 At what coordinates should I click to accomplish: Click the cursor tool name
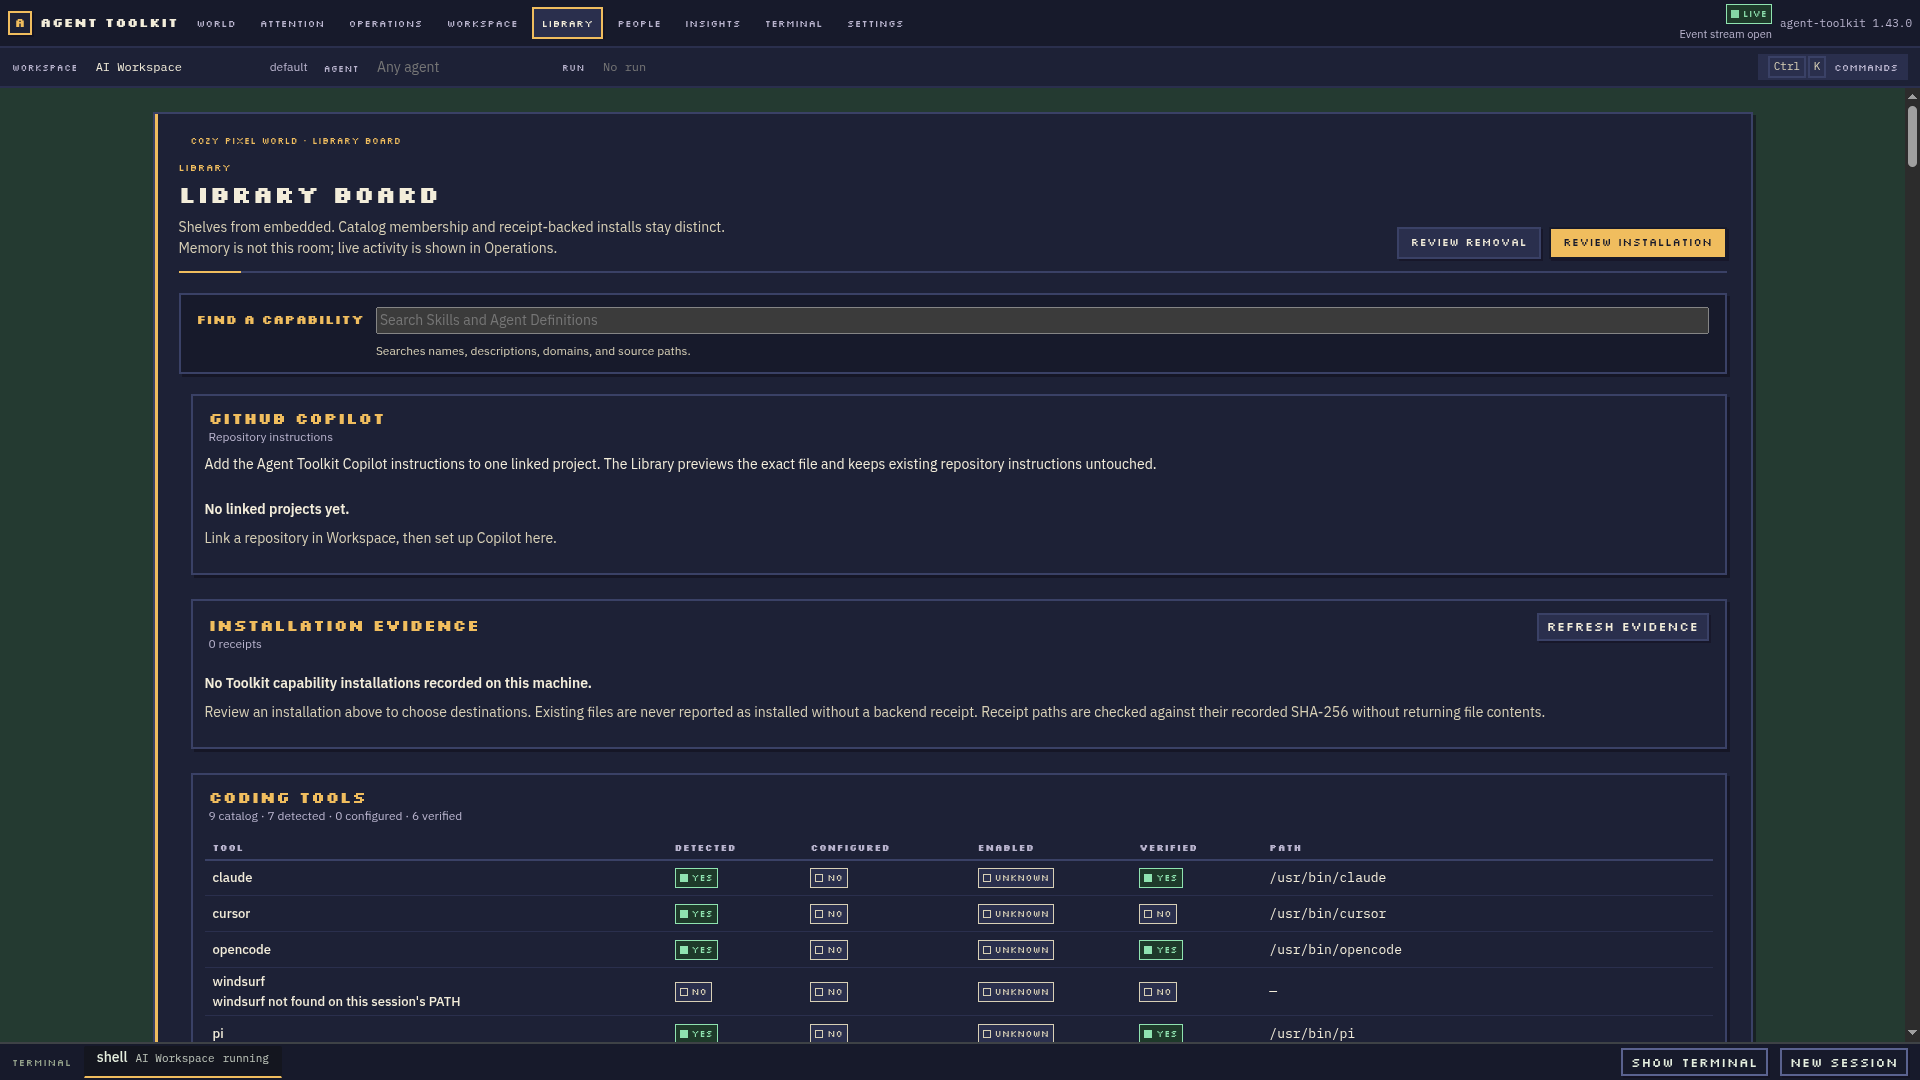click(x=231, y=914)
